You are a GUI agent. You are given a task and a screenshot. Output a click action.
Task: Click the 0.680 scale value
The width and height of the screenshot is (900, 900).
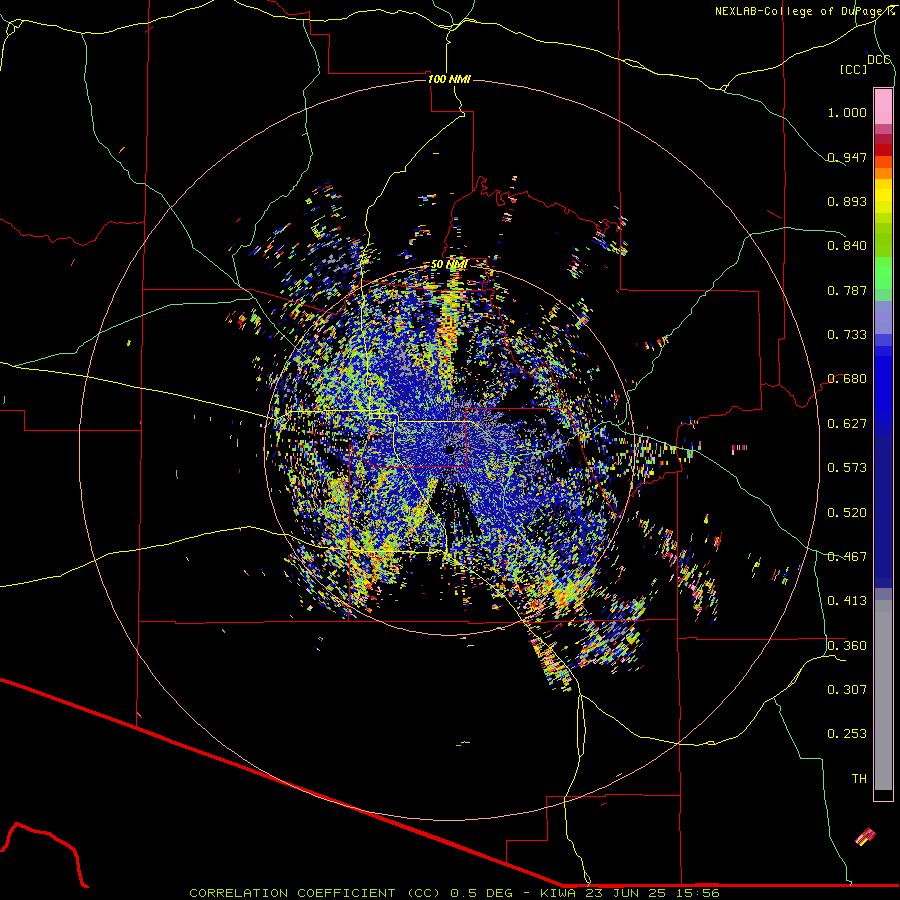click(847, 379)
